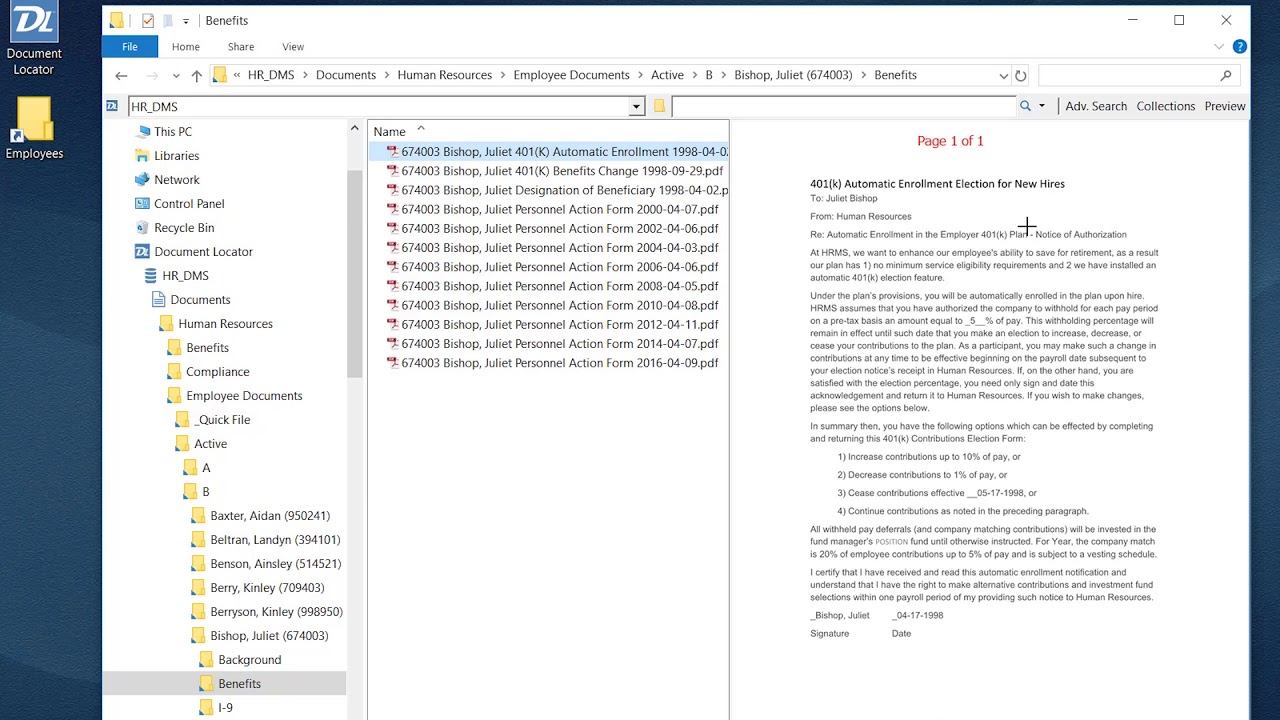This screenshot has width=1280, height=720.
Task: Expand the address bar history dropdown
Action: [1003, 76]
